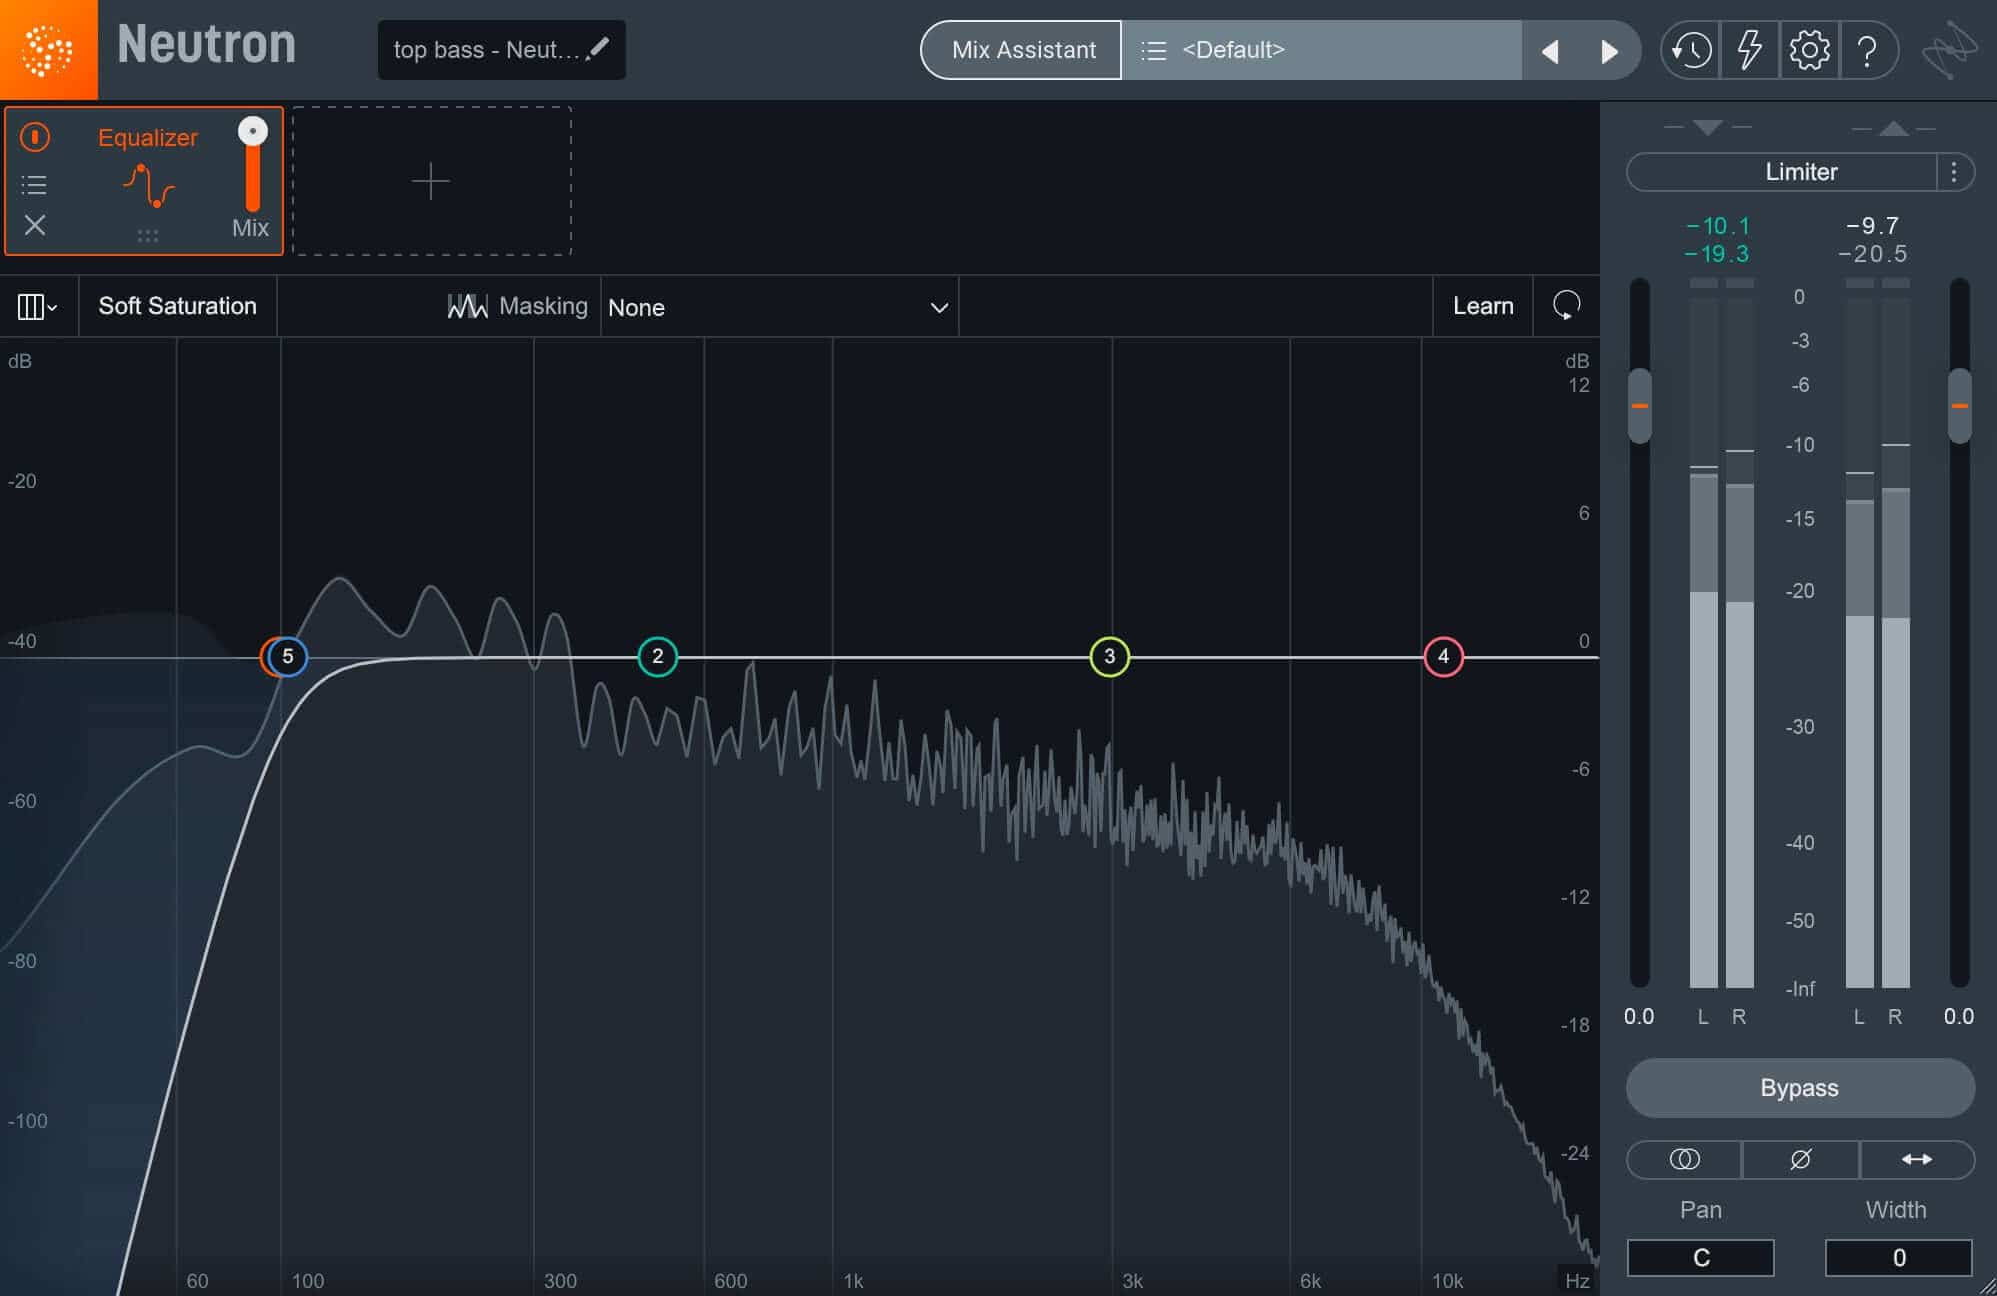Open Limiter options three-dot menu
The height and width of the screenshot is (1296, 1997).
click(1954, 172)
